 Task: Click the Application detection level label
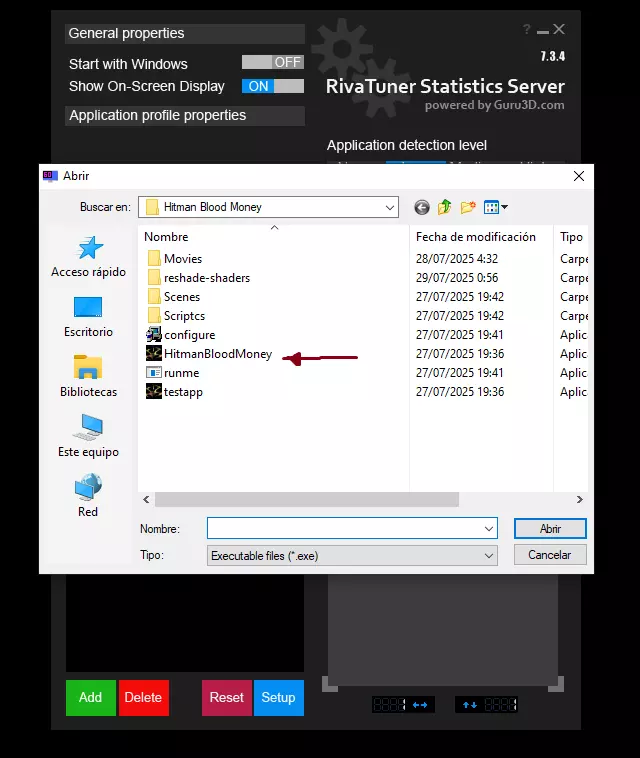407,145
